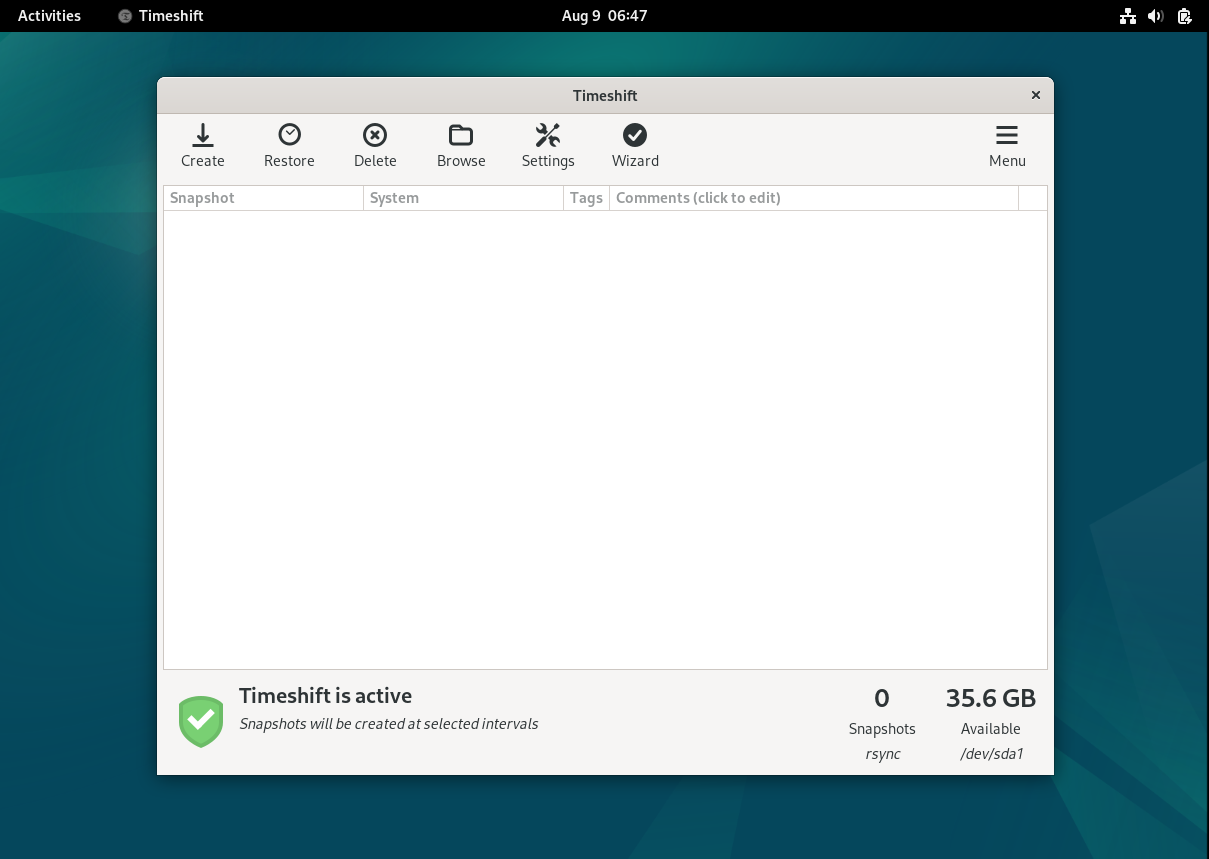Click the network status icon in top bar
This screenshot has width=1209, height=859.
click(1128, 16)
